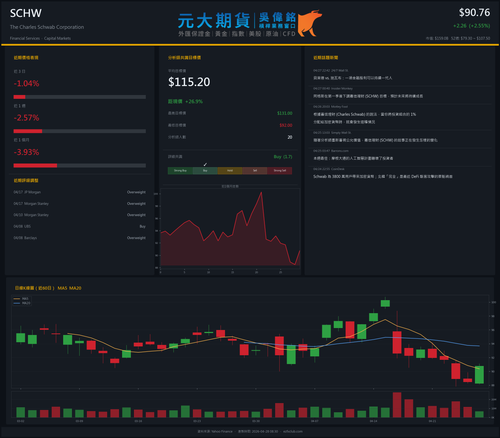Click the last green candlestick on the right

(x=479, y=375)
